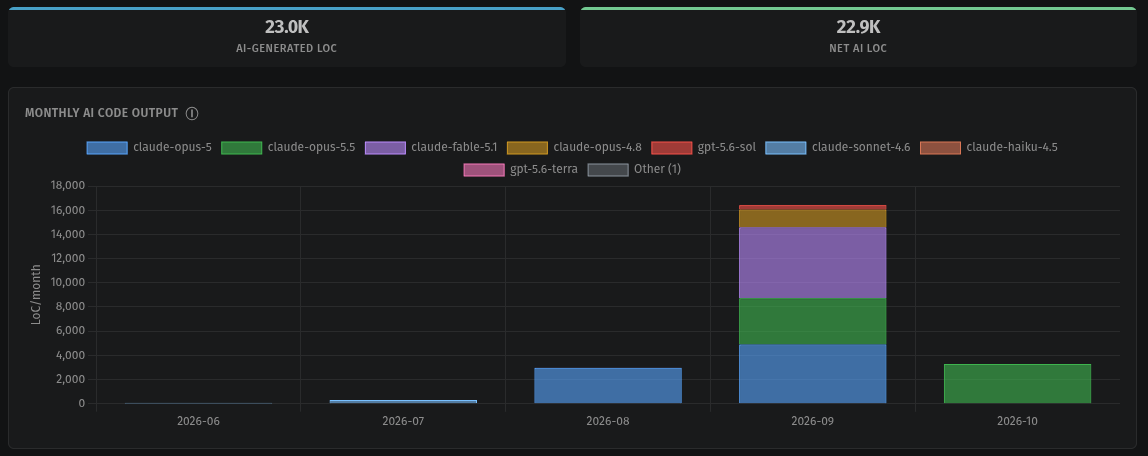This screenshot has width=1148, height=456.
Task: Toggle claude-opus-5 legend swatch
Action: [x=107, y=148]
